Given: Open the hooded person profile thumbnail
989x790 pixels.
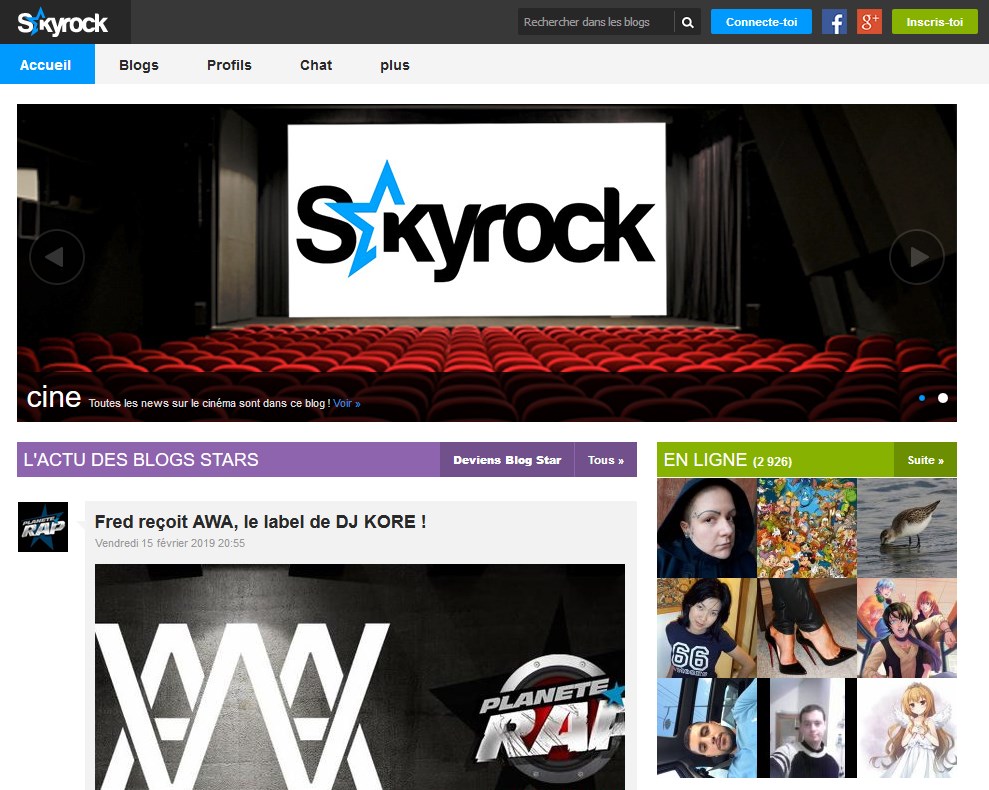Looking at the screenshot, I should pyautogui.click(x=706, y=528).
